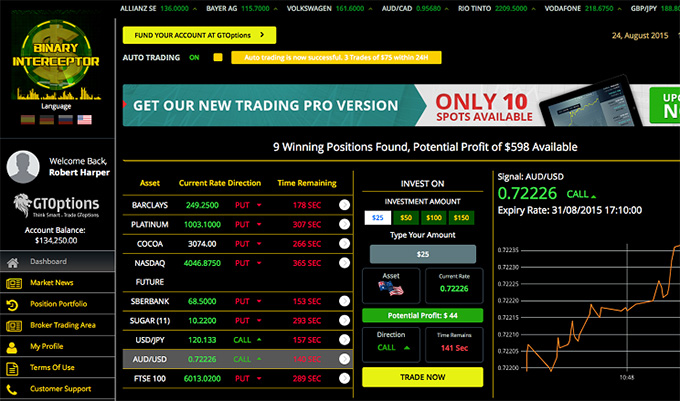Image resolution: width=680 pixels, height=401 pixels.
Task: Click the auto trading success notification
Action: pyautogui.click(x=337, y=57)
